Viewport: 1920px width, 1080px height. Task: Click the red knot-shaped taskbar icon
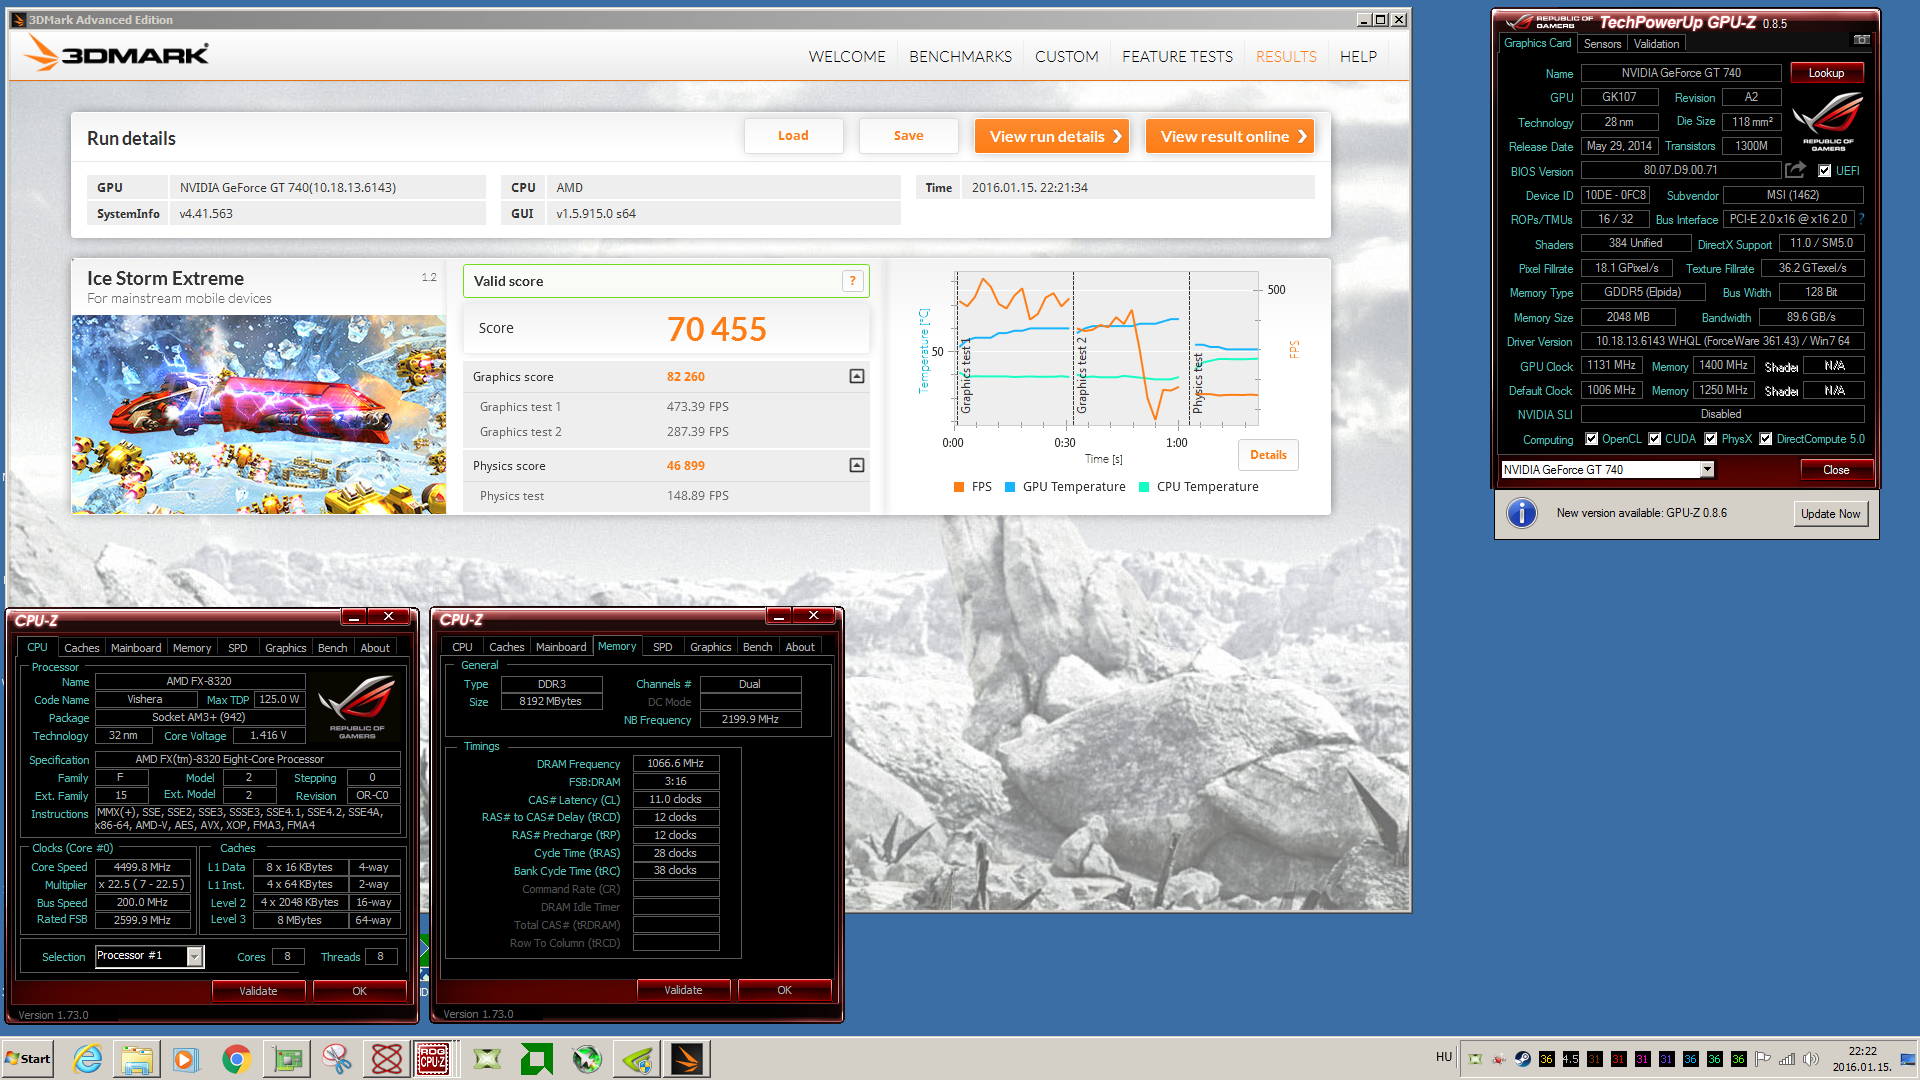[x=387, y=1059]
